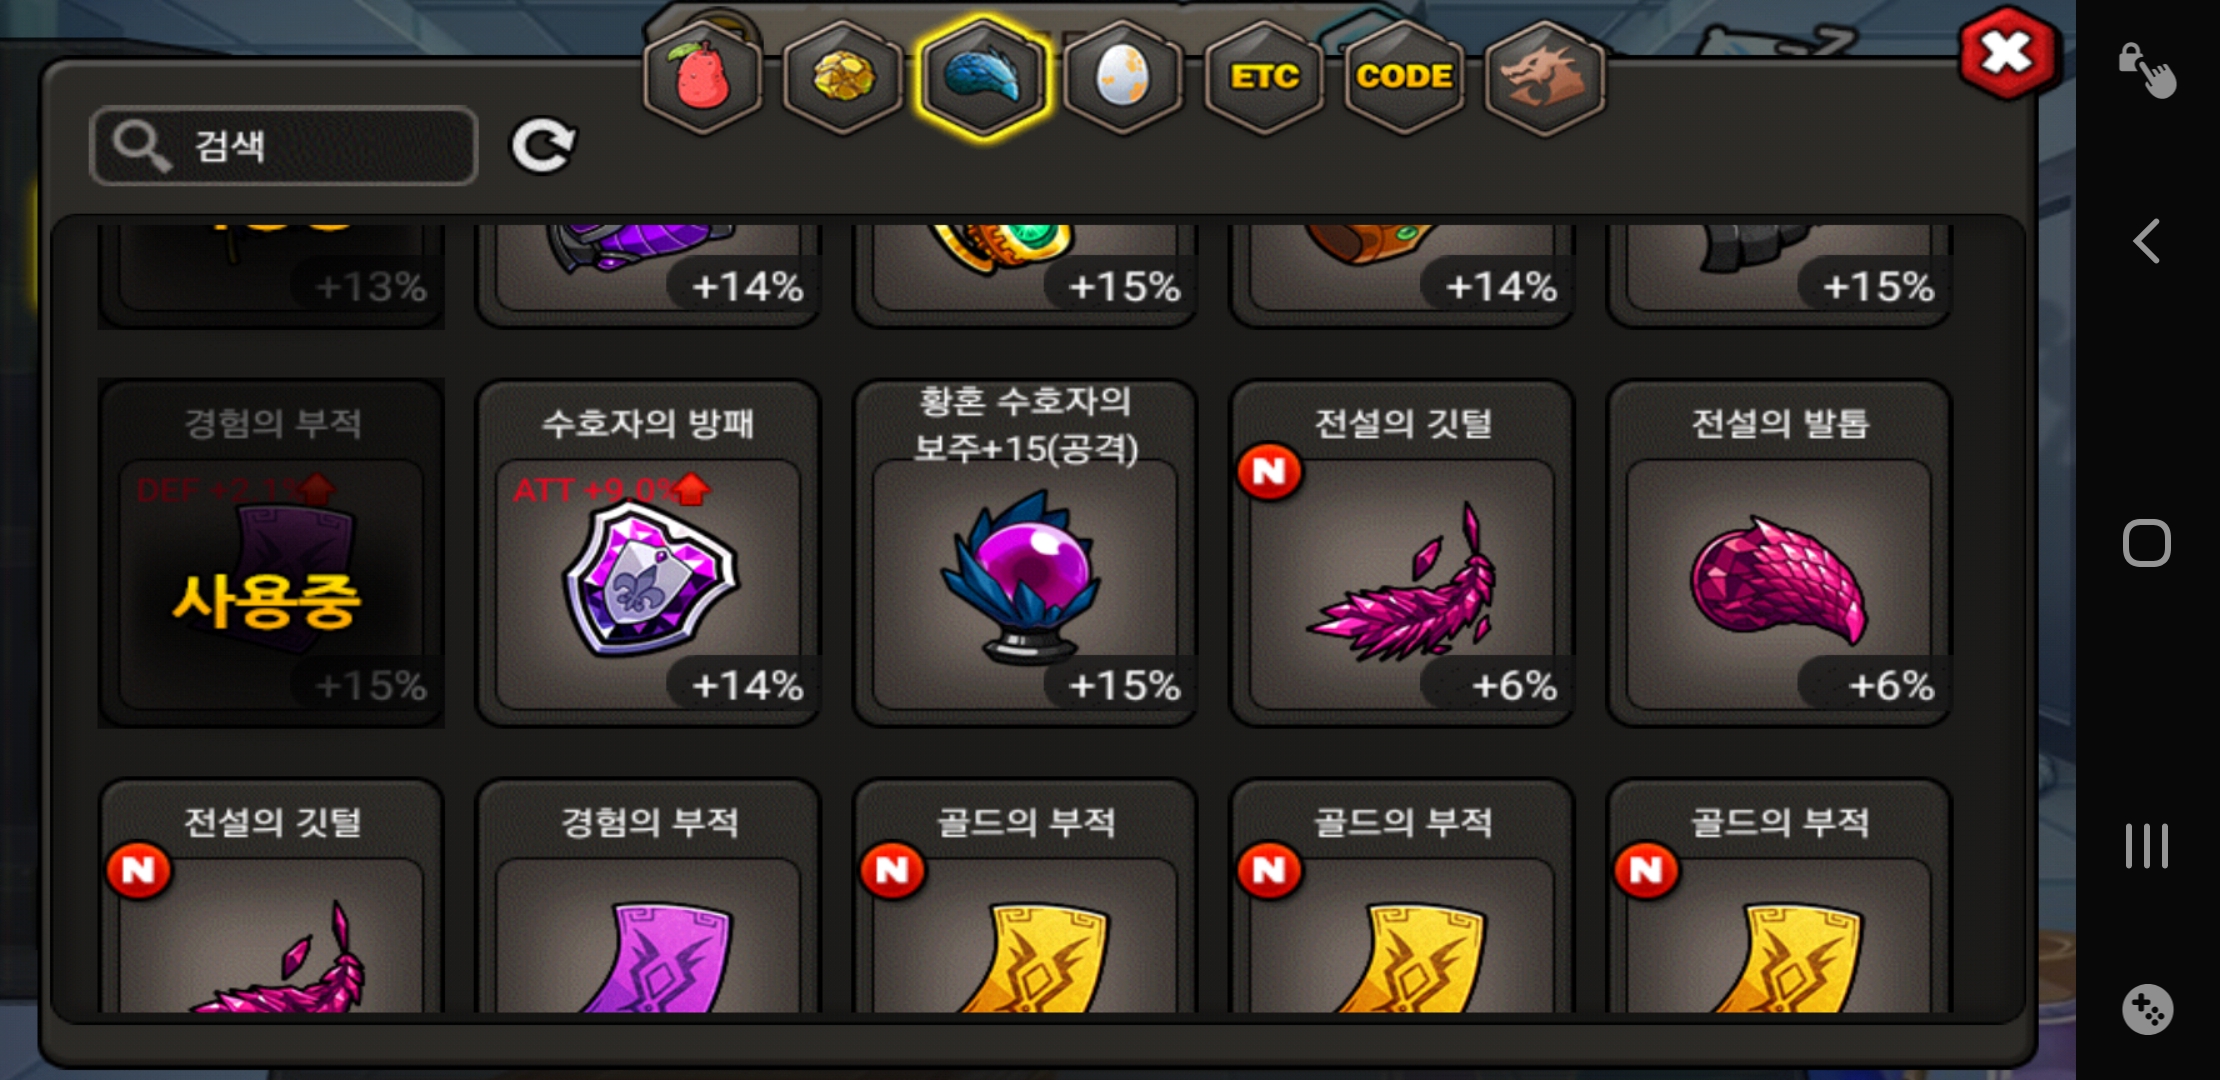Open the game tools controller icon
The image size is (2220, 1080).
pos(2146,1009)
